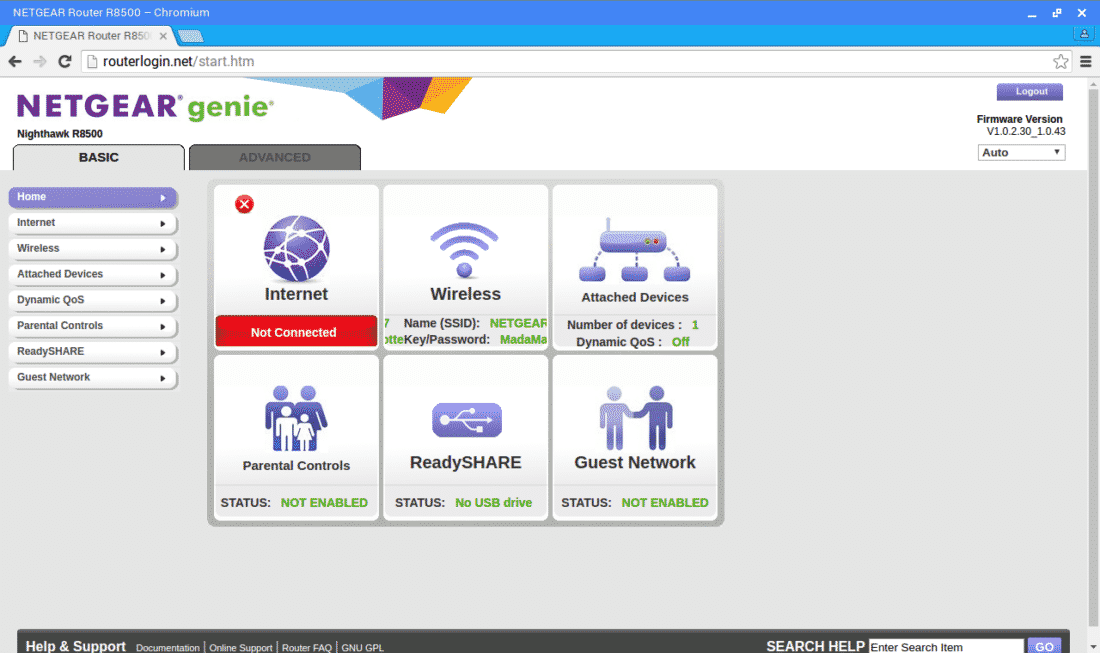This screenshot has height=653, width=1100.
Task: Open the Online Support link
Action: [241, 647]
